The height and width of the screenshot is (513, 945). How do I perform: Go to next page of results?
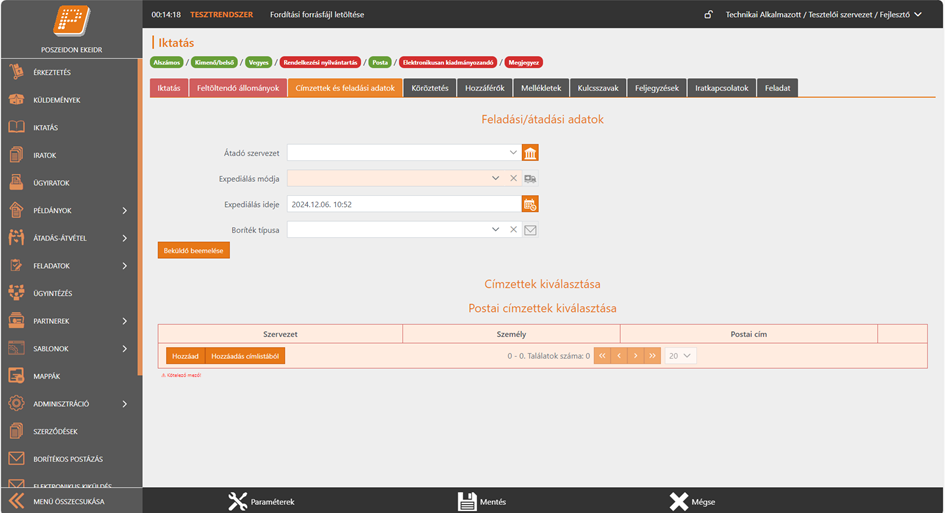point(635,356)
